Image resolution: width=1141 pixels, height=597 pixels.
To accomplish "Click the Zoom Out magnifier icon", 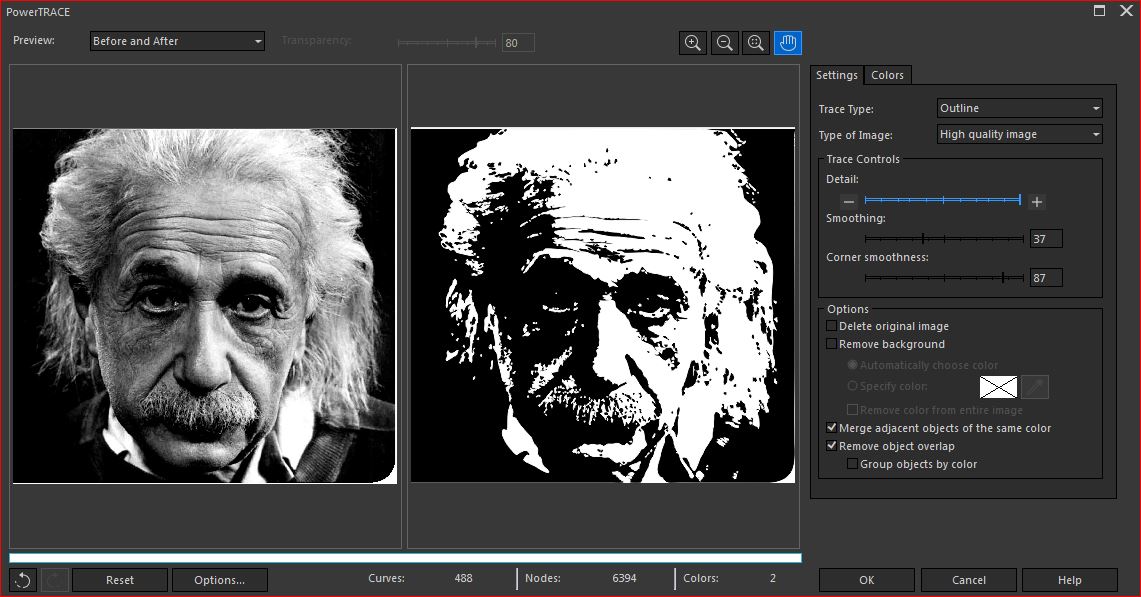I will pyautogui.click(x=724, y=43).
